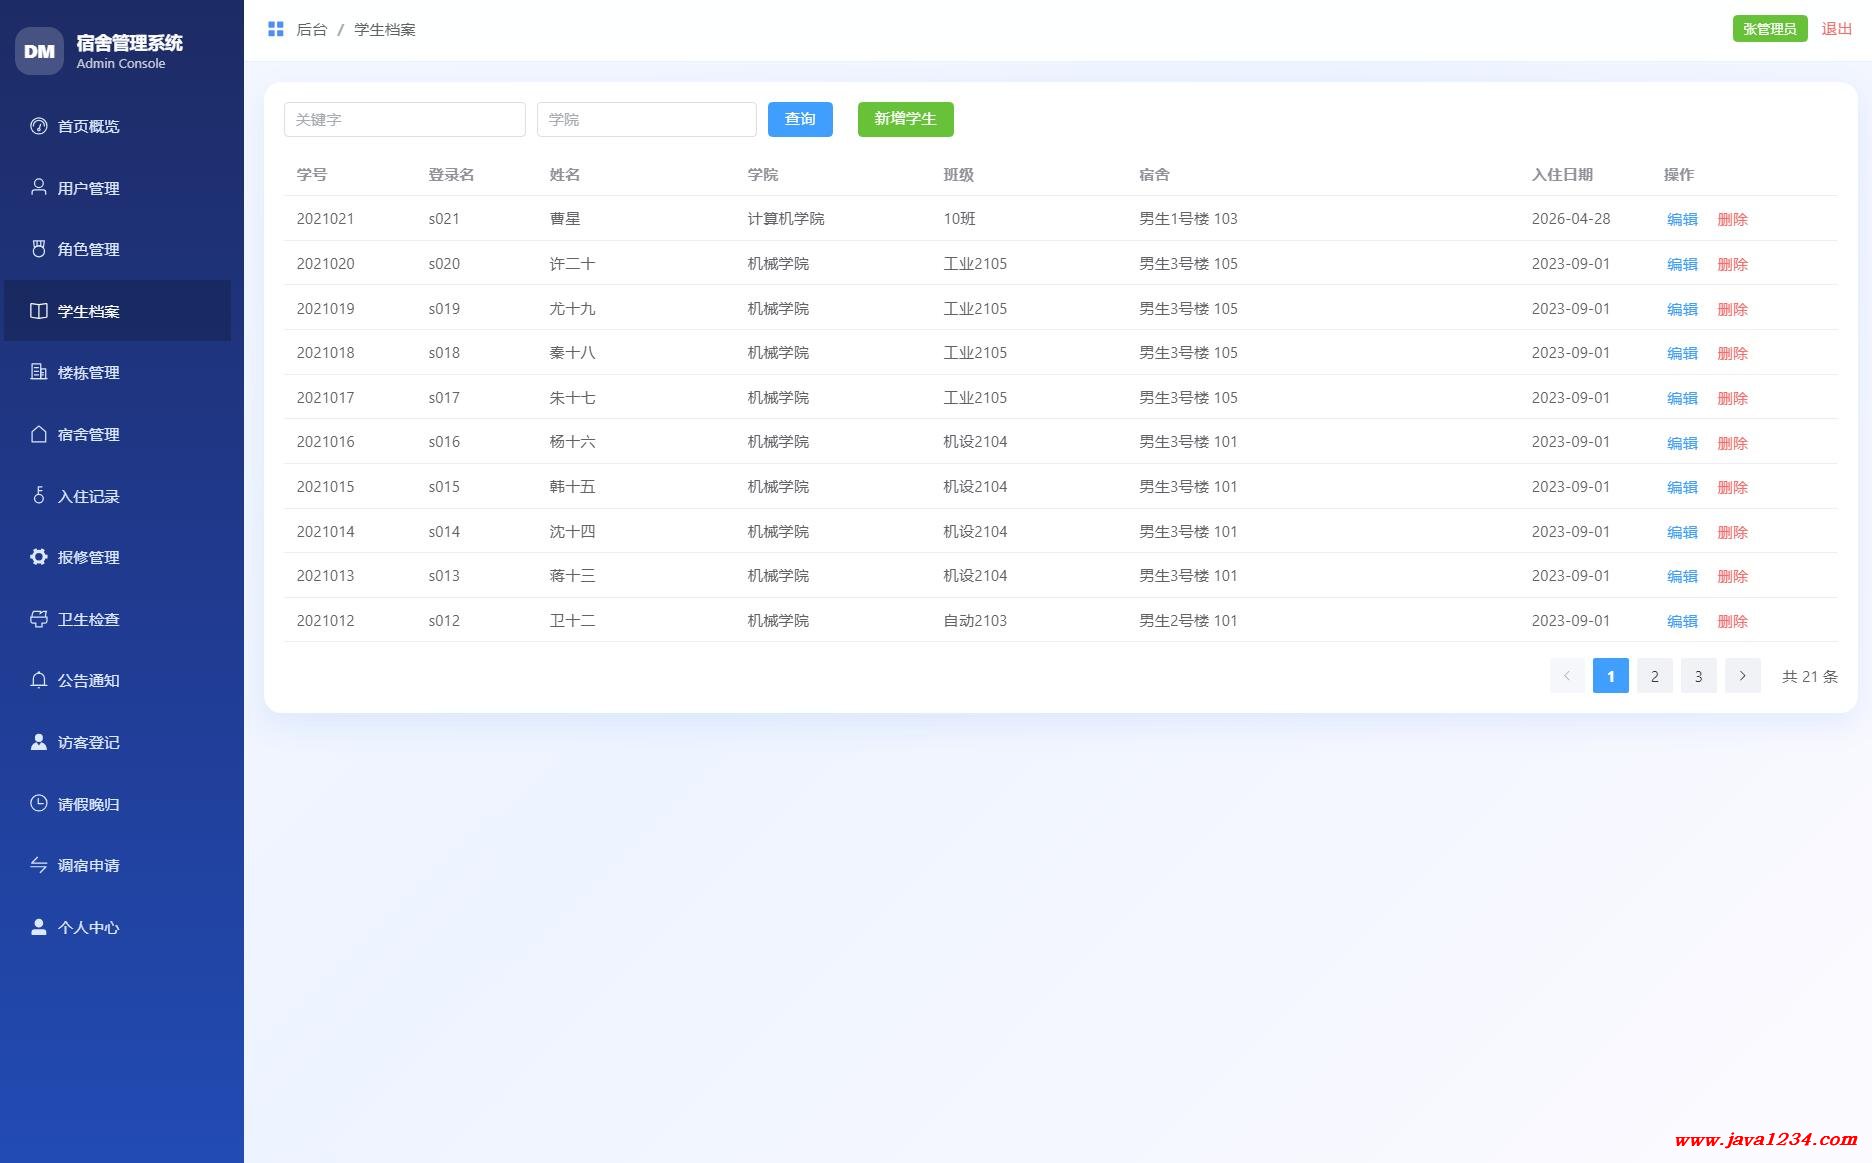Click the breadcrumb grid icon
Image resolution: width=1872 pixels, height=1163 pixels.
click(x=276, y=29)
